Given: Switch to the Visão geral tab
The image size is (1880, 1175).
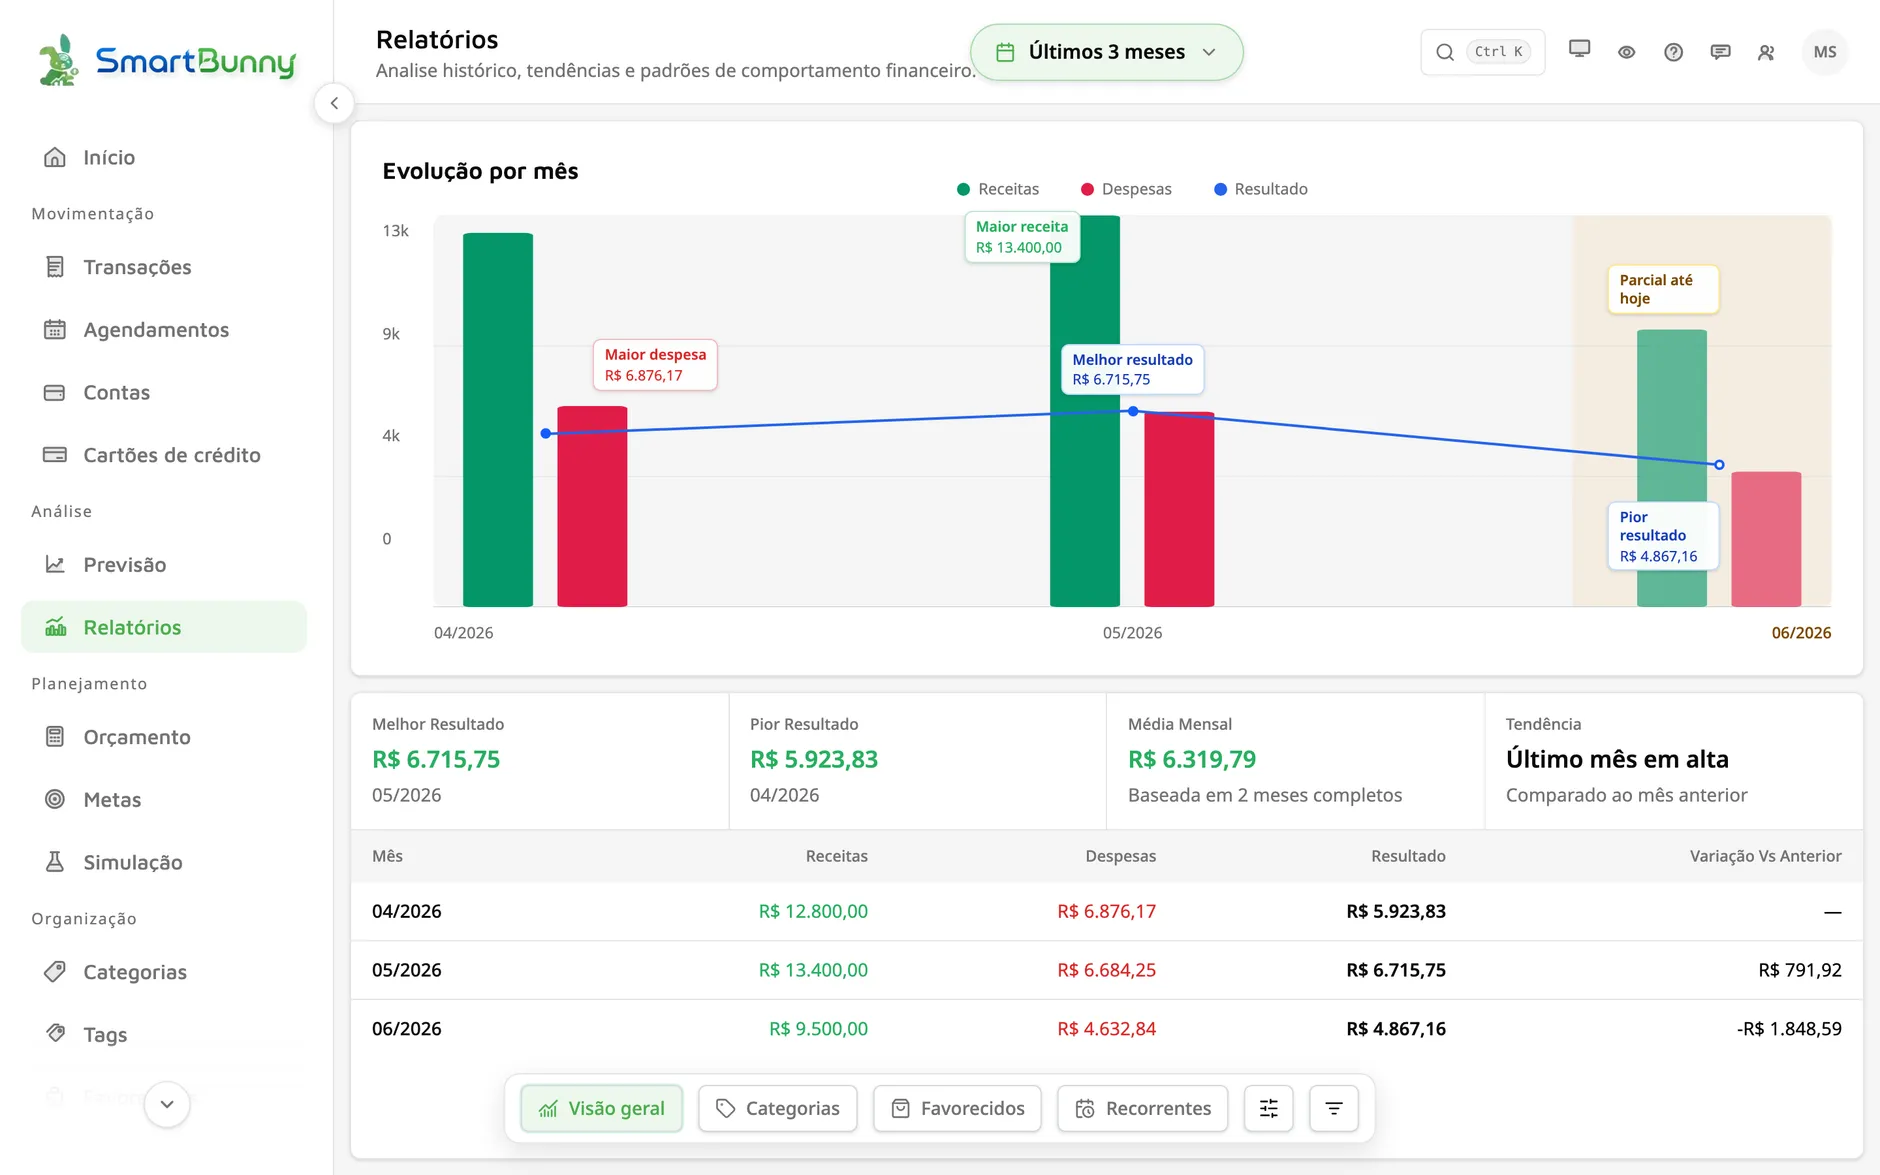Looking at the screenshot, I should pos(602,1108).
